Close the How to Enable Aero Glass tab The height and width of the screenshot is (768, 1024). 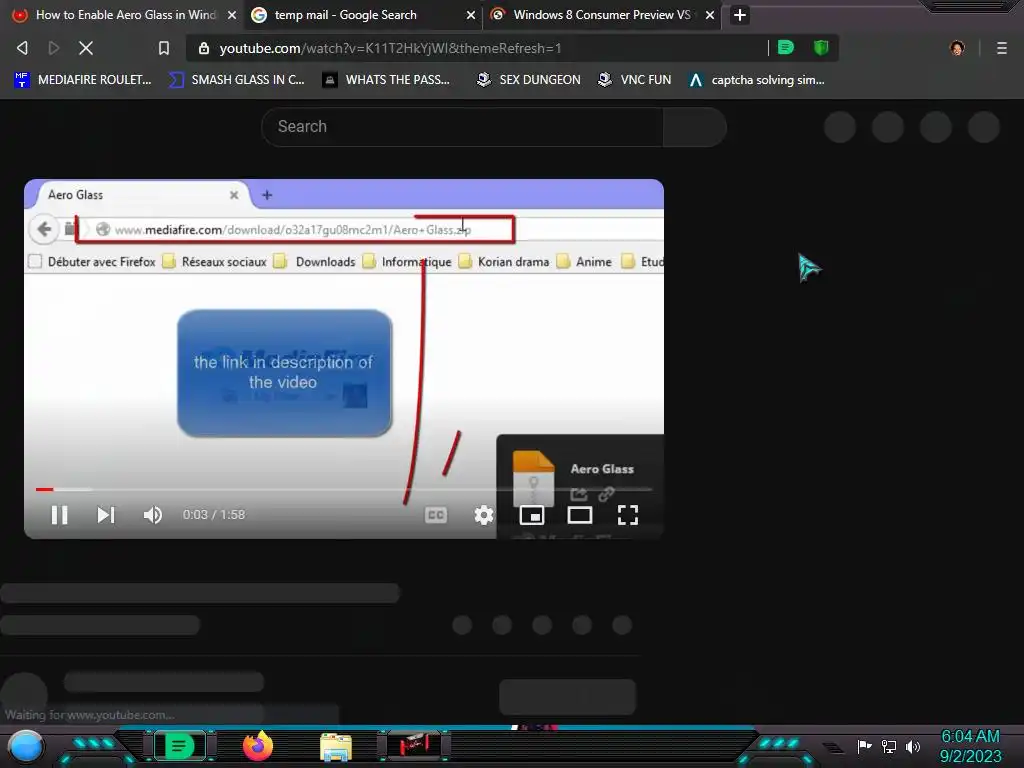pos(232,15)
